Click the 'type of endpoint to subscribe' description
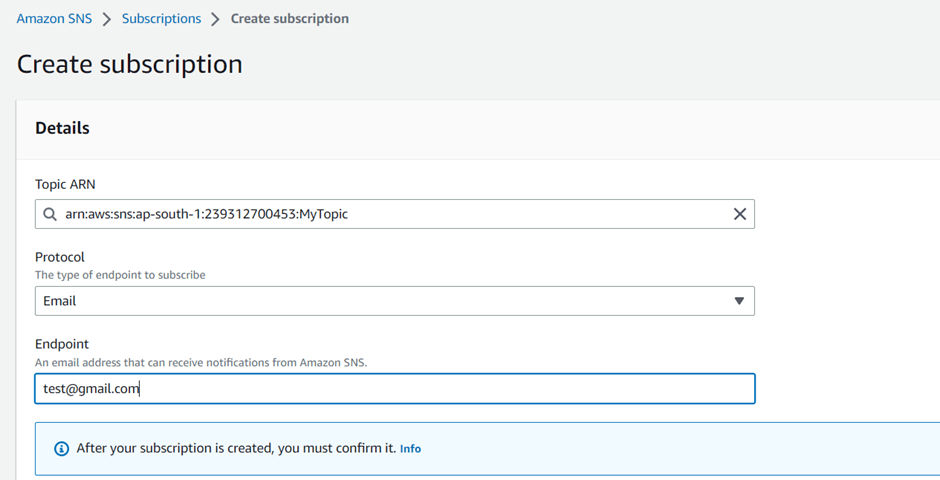Screen dimensions: 940x480 tap(120, 275)
